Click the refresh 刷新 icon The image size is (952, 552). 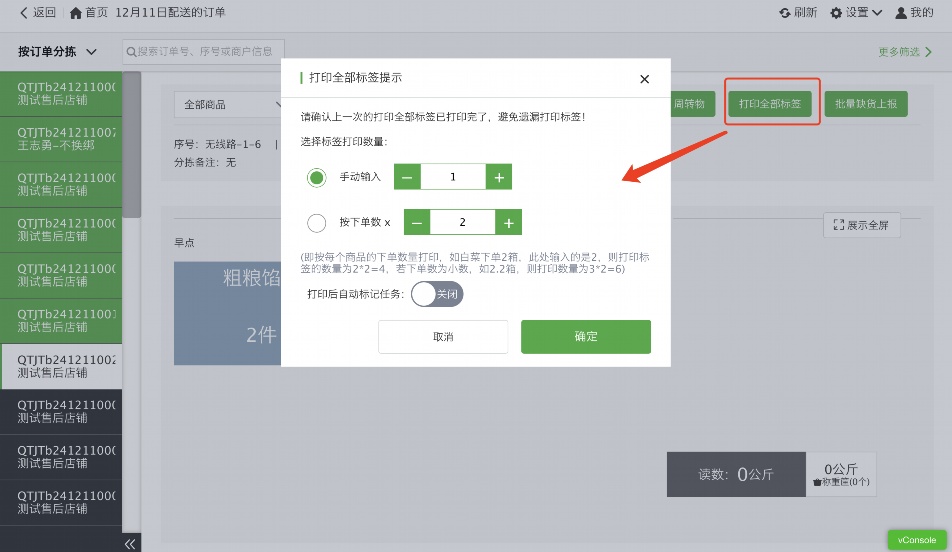[785, 13]
